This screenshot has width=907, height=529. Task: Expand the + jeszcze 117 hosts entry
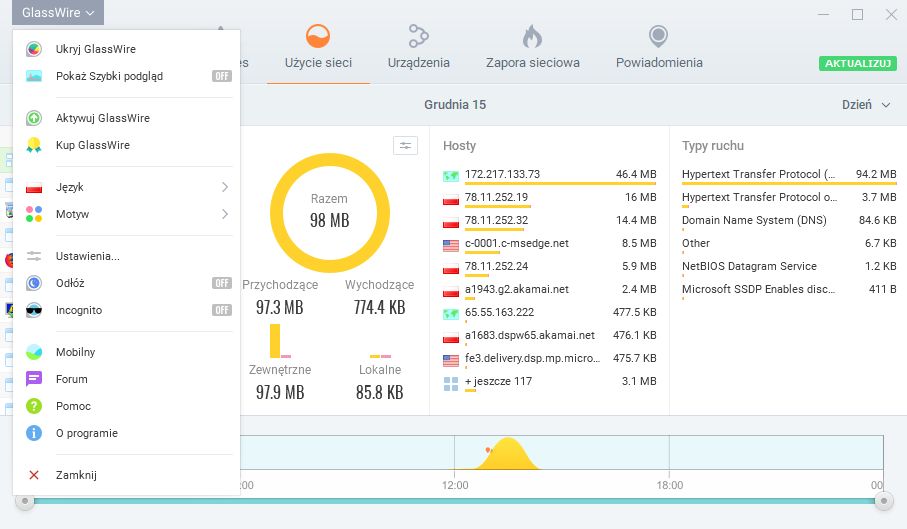click(550, 382)
